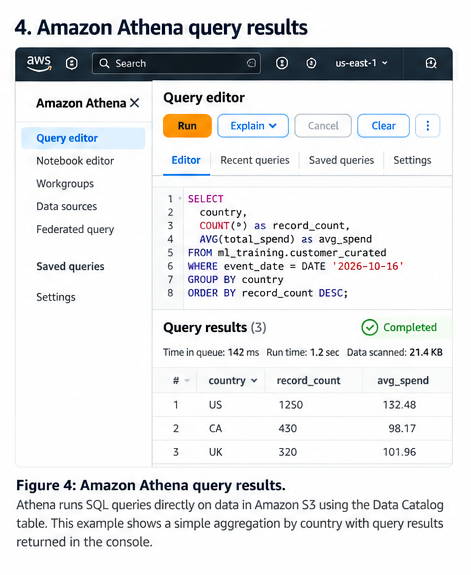Click the Time in queue 142 ms value
Viewport: 471px width, 575px height.
pos(243,352)
